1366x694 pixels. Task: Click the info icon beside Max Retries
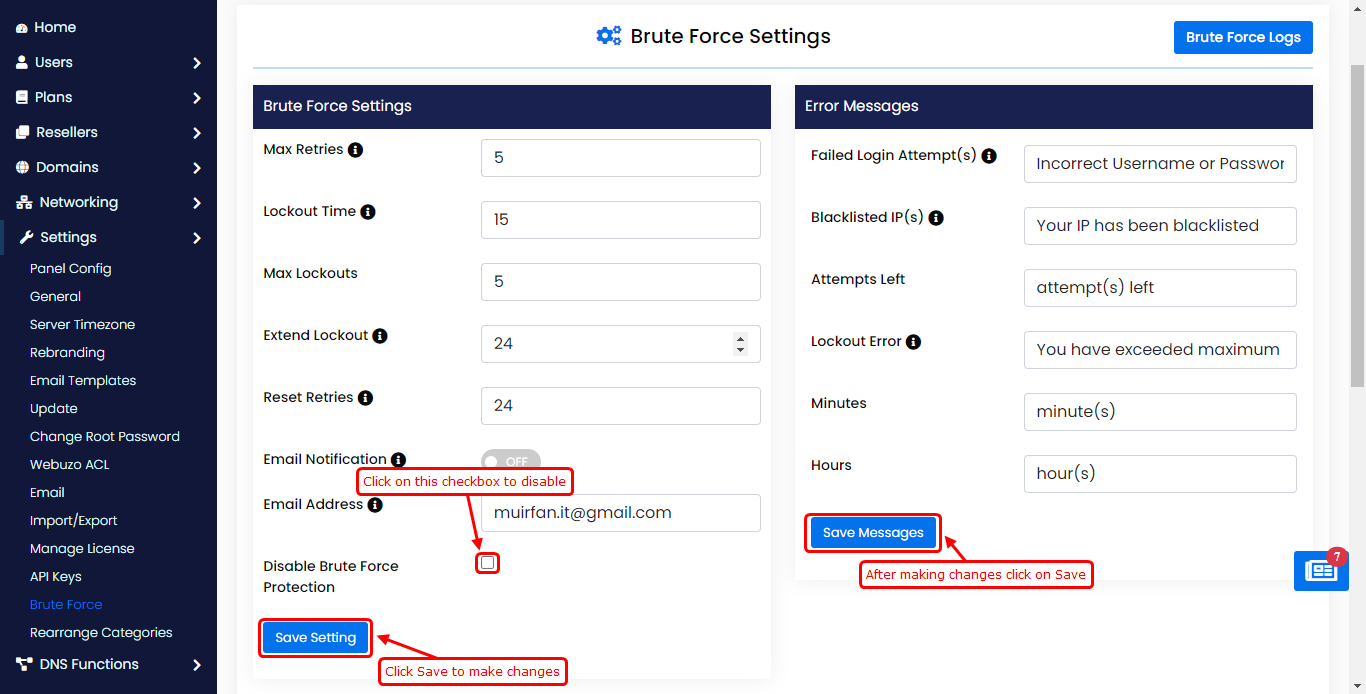[x=355, y=150]
